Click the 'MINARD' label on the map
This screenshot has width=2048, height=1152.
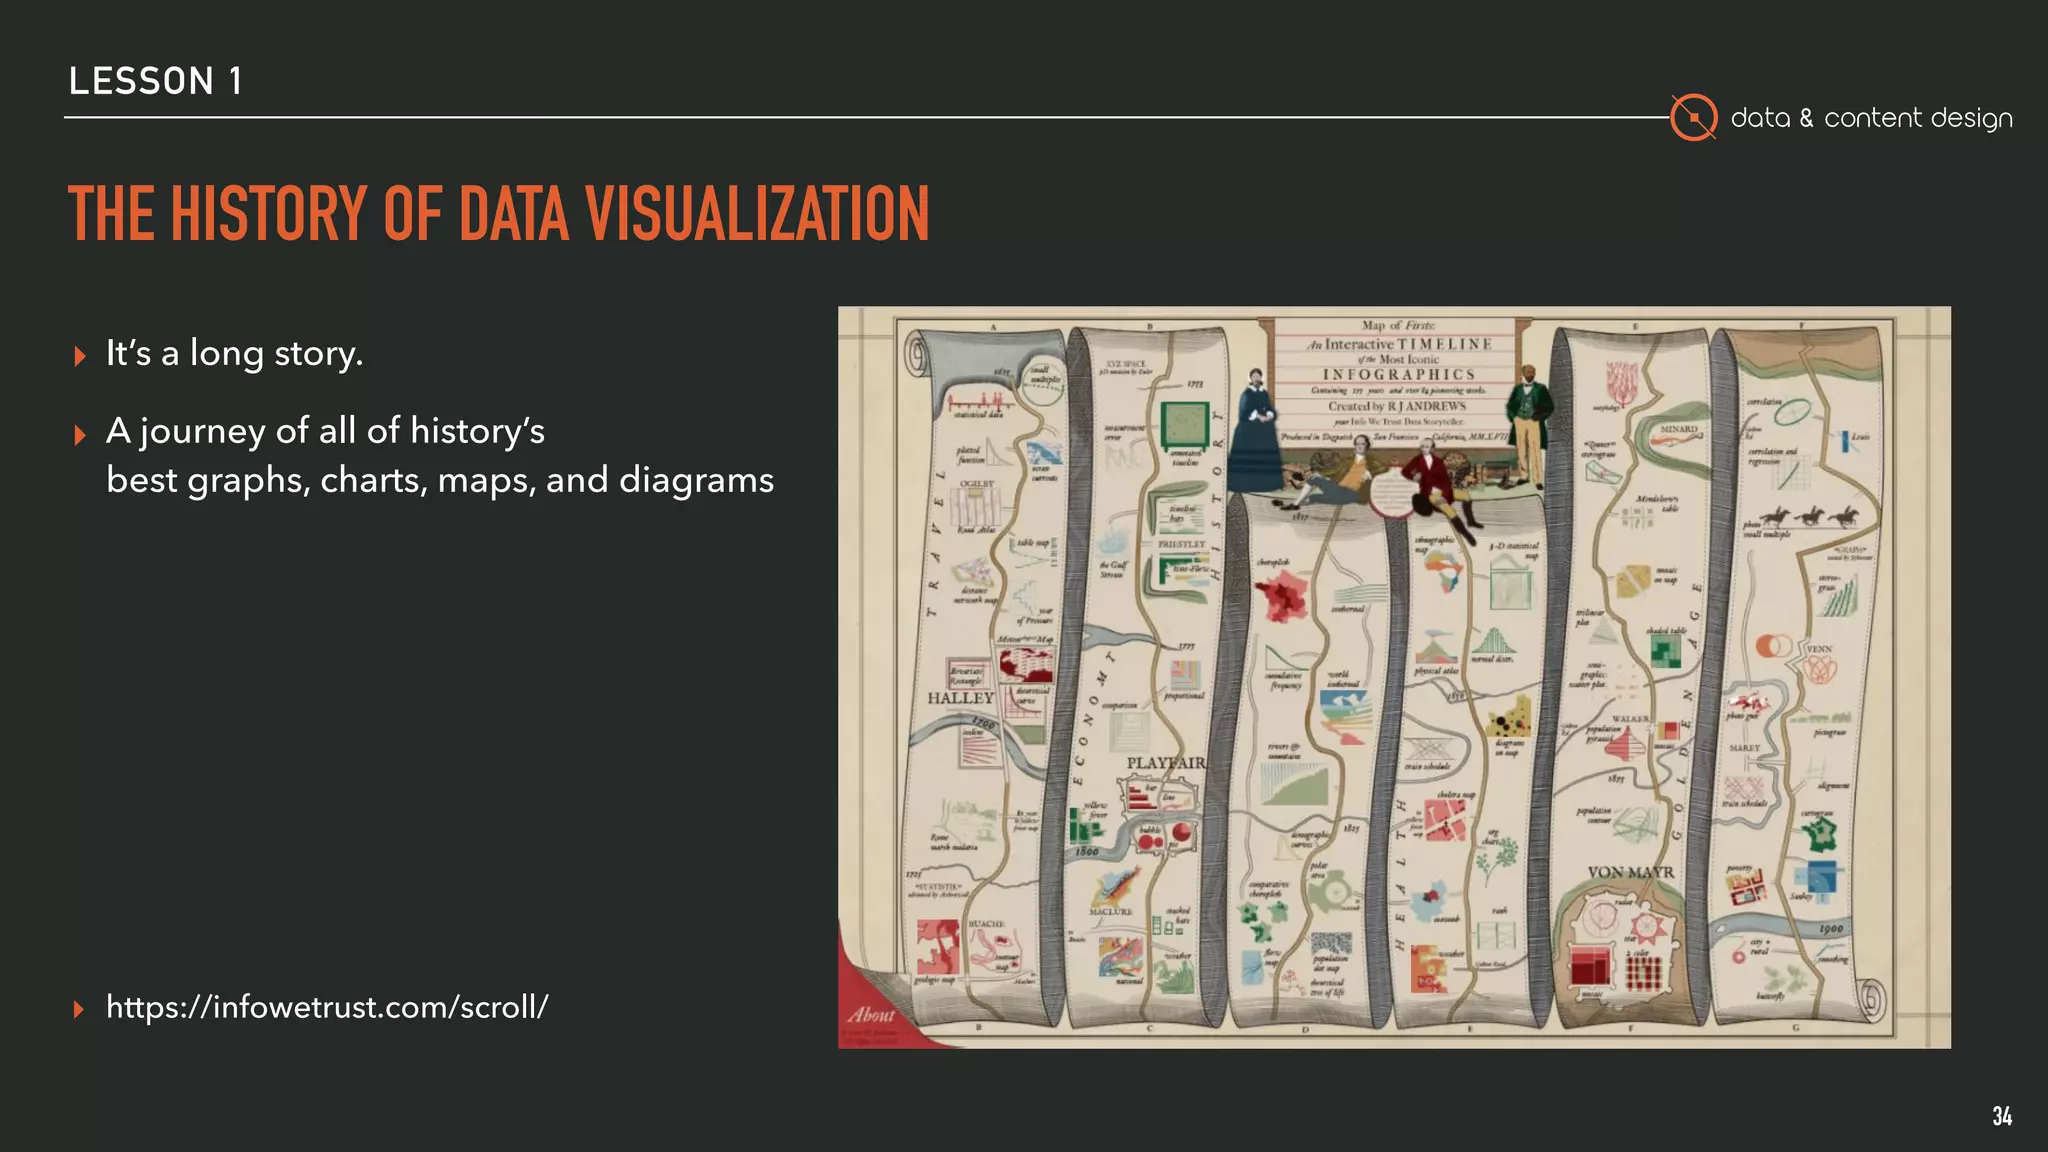(x=1679, y=429)
